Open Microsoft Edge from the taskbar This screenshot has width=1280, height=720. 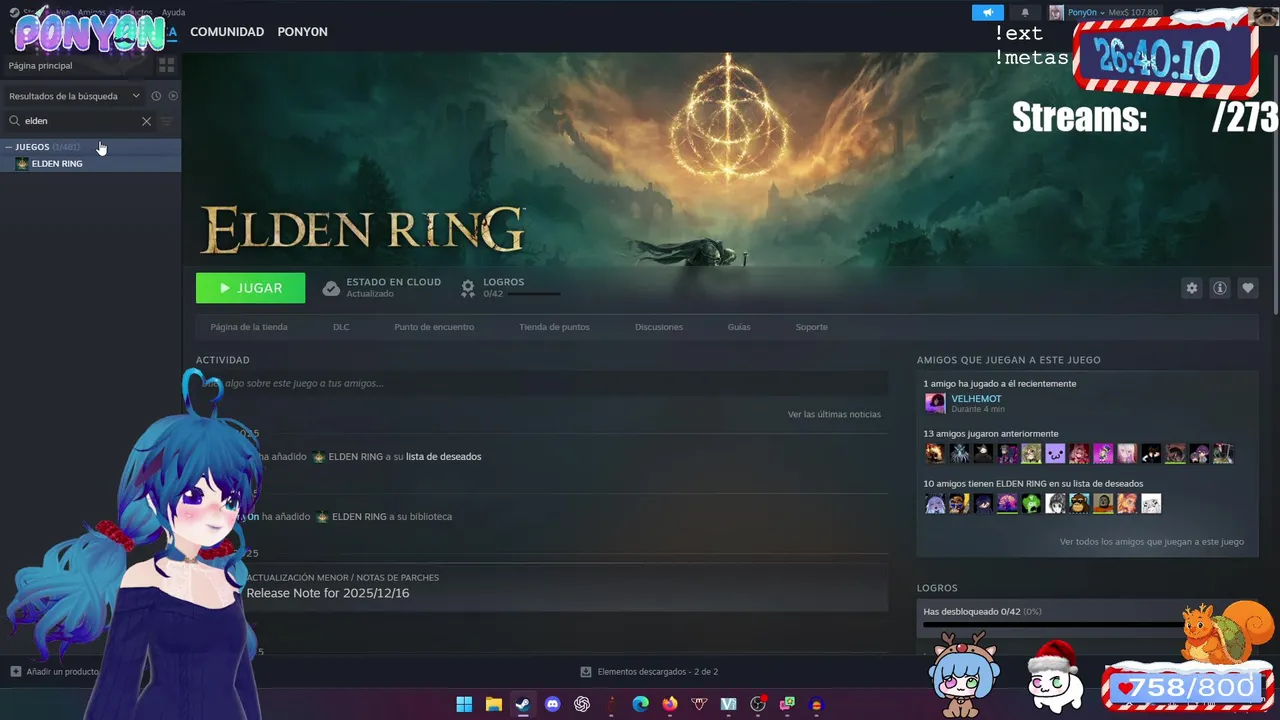click(x=640, y=704)
